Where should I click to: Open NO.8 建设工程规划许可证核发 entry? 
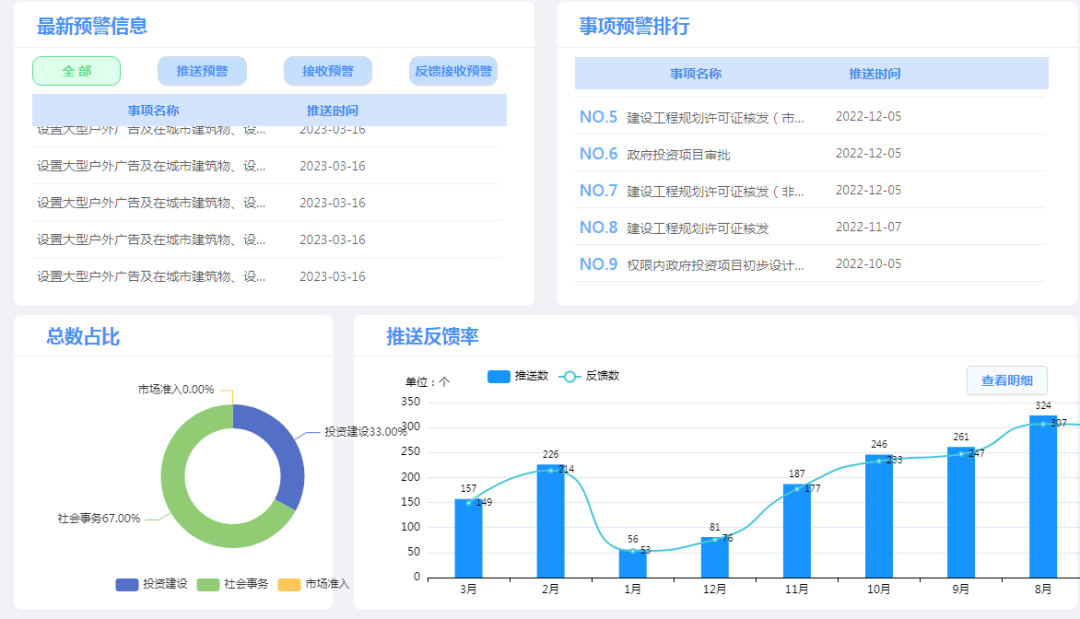coord(697,228)
